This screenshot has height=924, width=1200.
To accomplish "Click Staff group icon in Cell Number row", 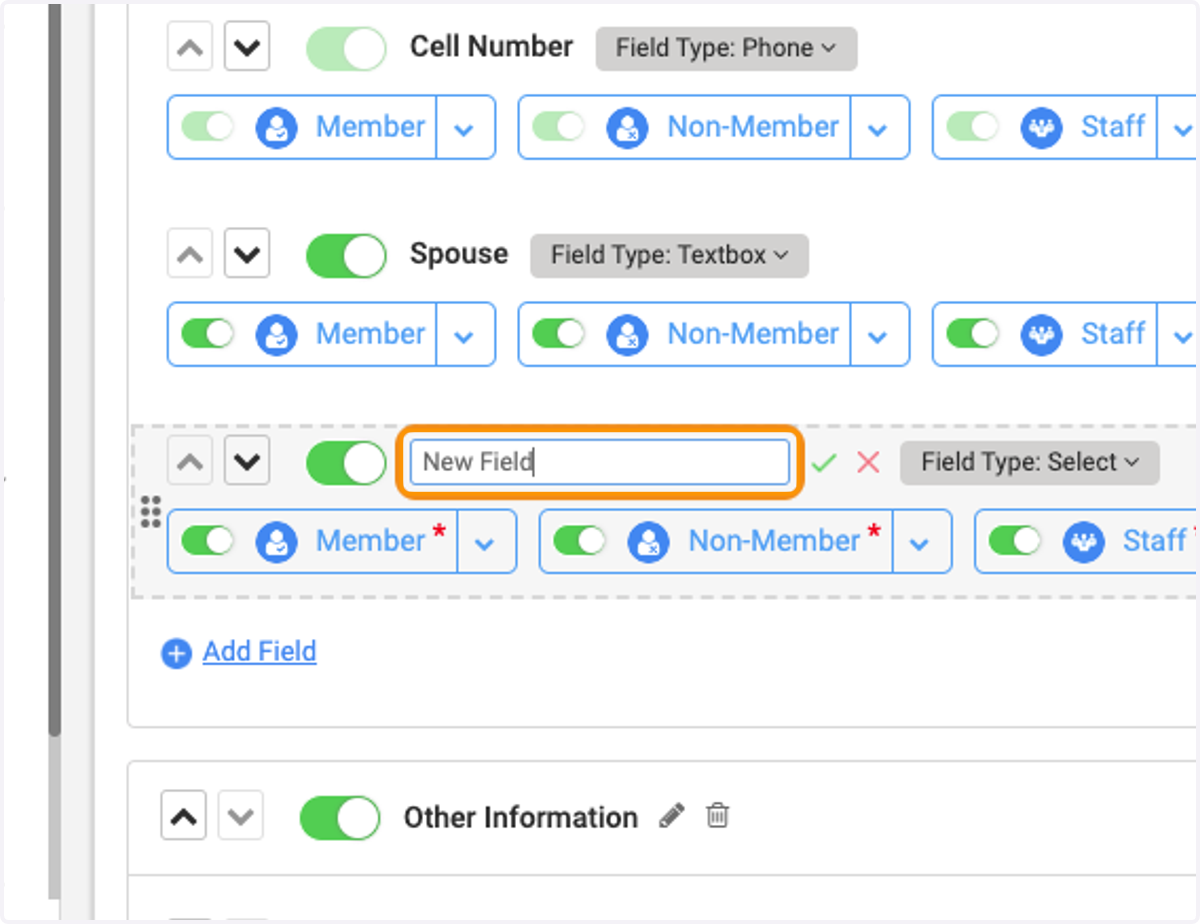I will (1041, 128).
